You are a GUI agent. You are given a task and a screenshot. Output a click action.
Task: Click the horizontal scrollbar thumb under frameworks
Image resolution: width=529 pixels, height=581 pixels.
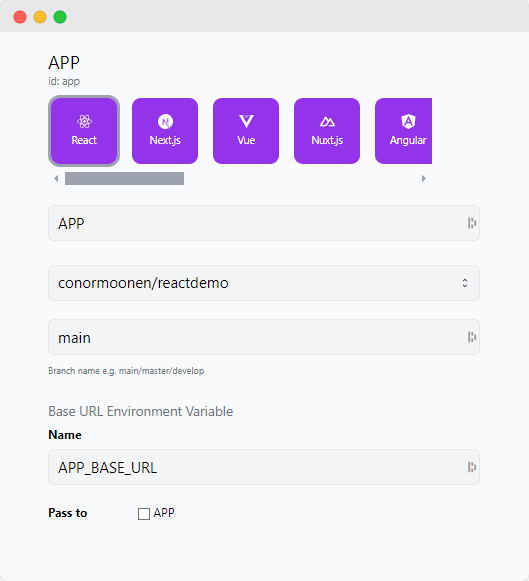pyautogui.click(x=124, y=179)
